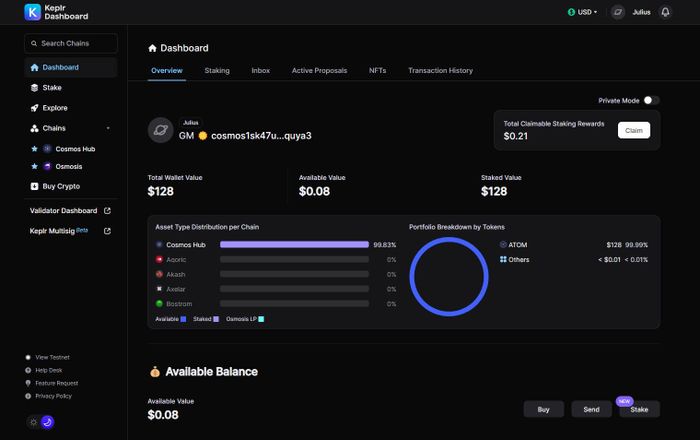
Task: Click the Cosmos Hub star favorite icon
Action: pyautogui.click(x=34, y=149)
